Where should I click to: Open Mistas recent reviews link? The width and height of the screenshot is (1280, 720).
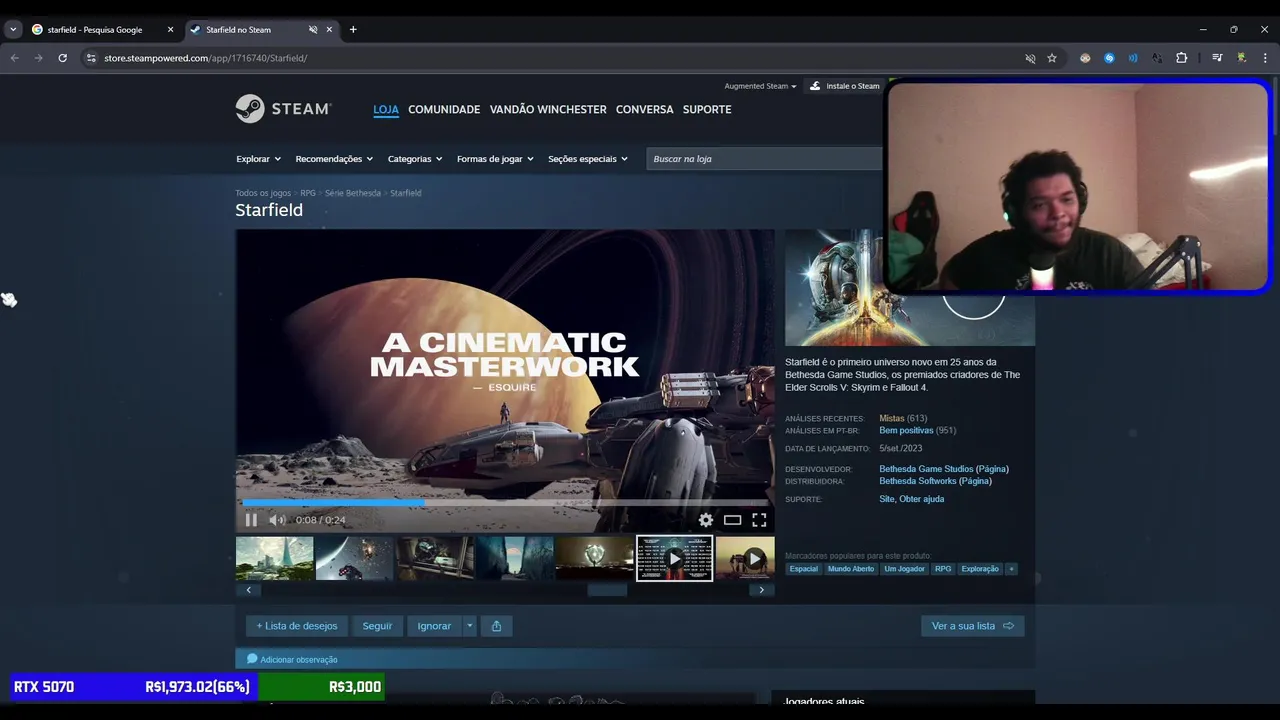[x=891, y=418]
